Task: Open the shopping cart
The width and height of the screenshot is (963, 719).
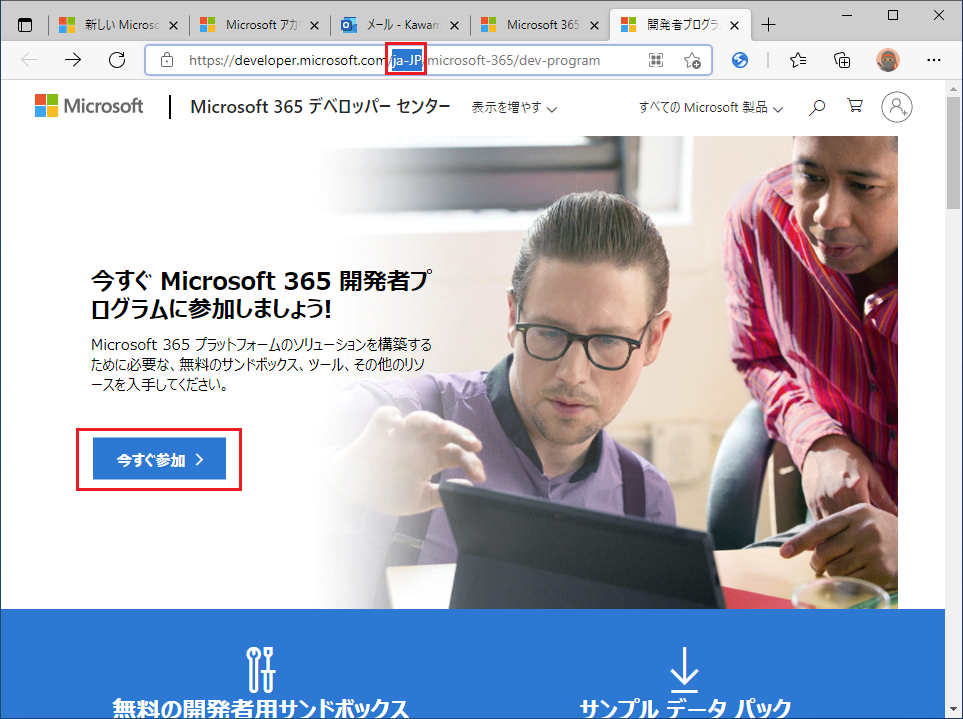Action: pos(854,106)
